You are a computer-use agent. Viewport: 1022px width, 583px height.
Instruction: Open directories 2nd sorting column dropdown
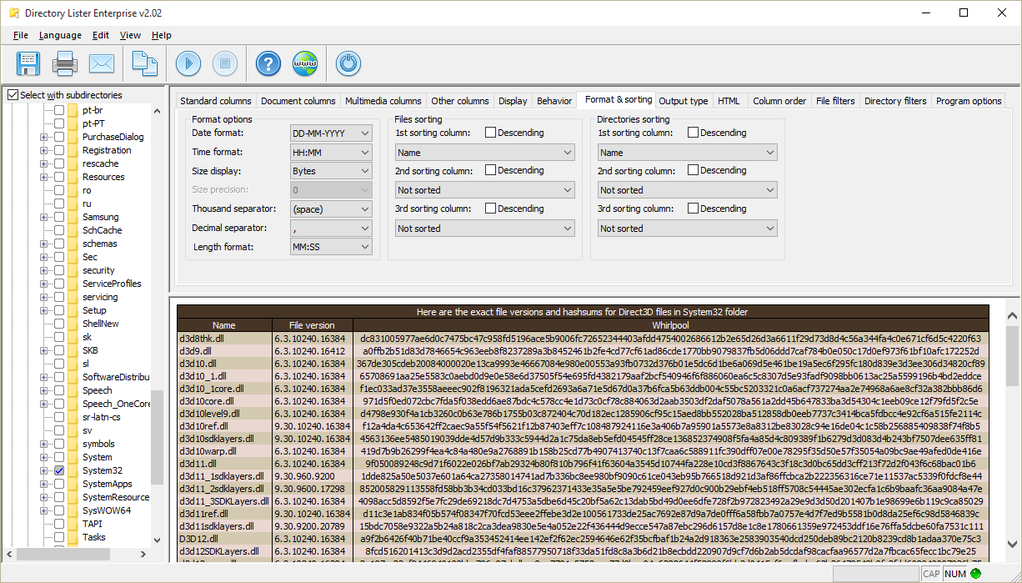[687, 190]
